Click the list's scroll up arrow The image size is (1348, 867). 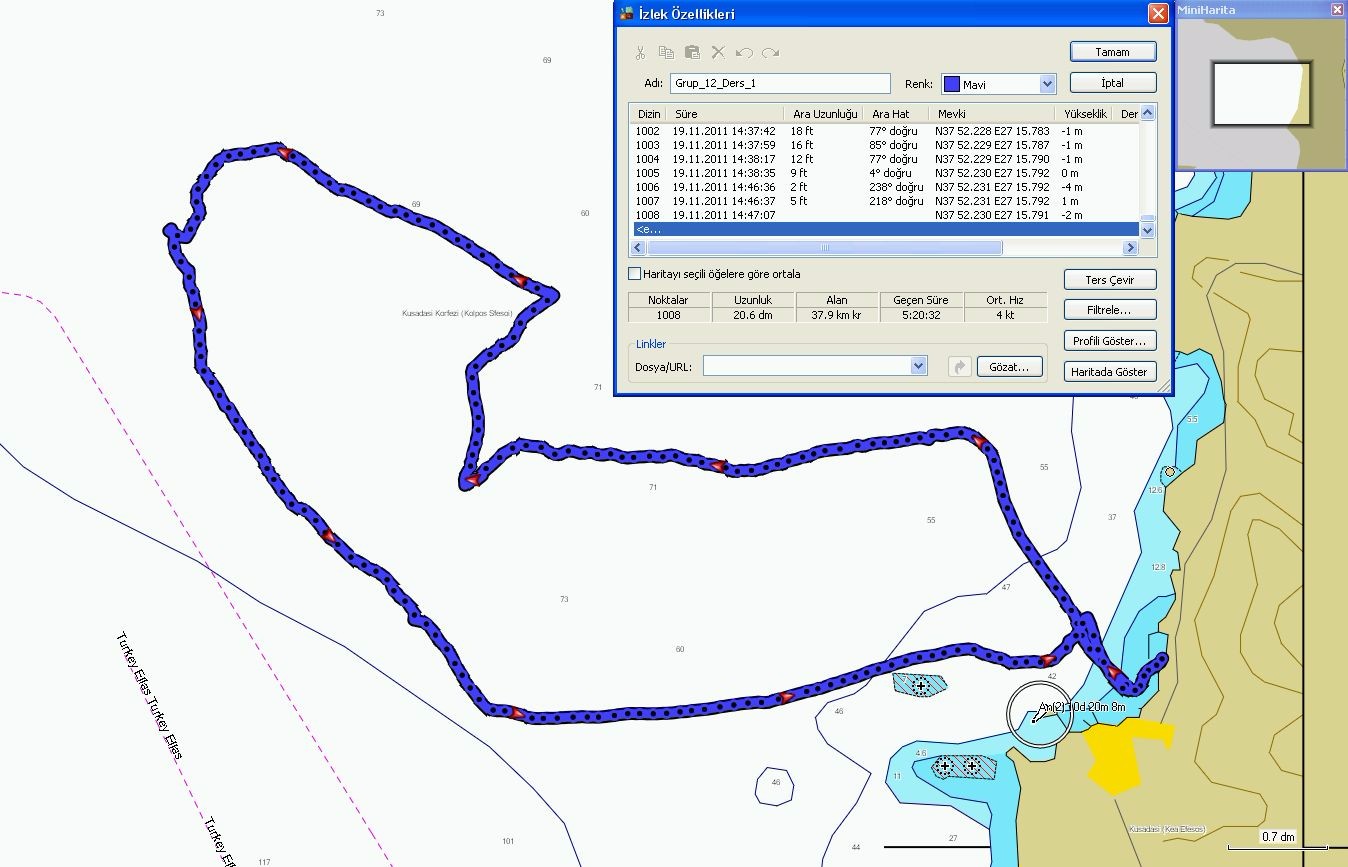(x=1147, y=113)
